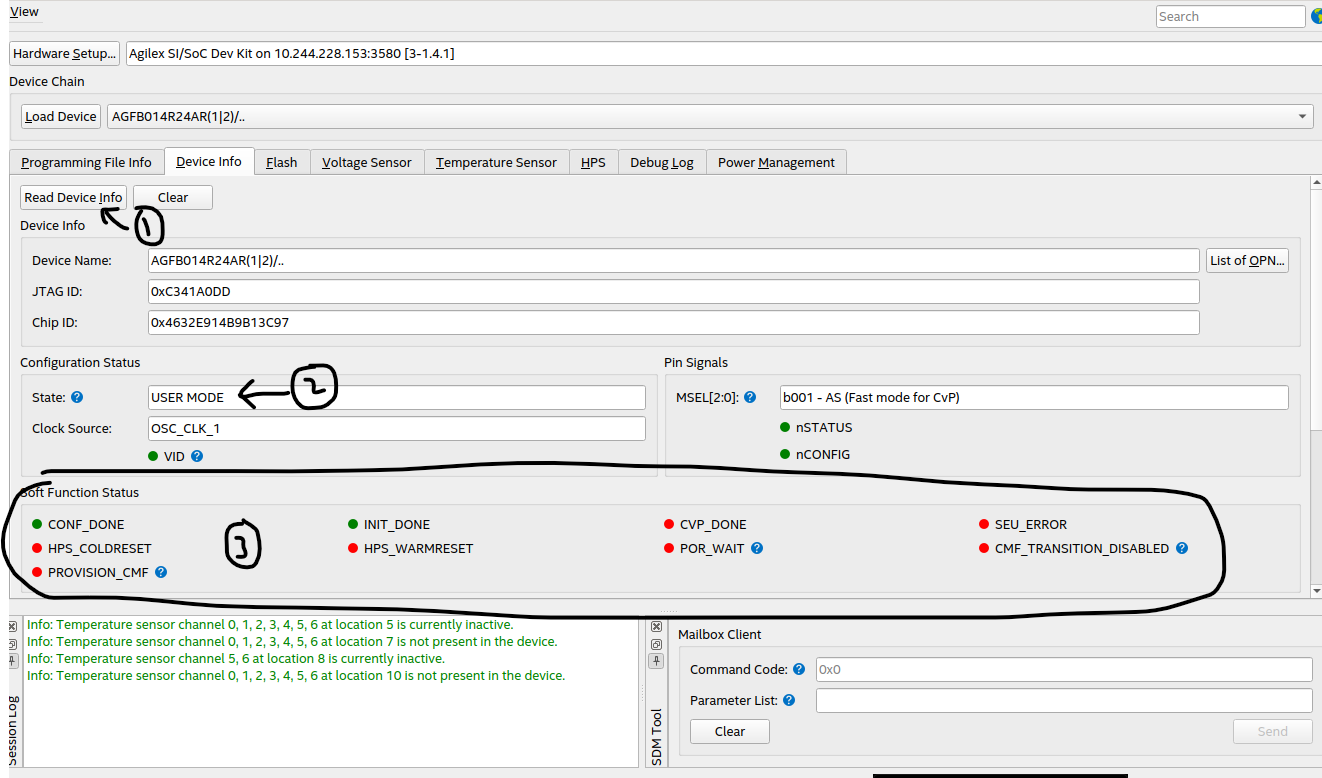Click the Parameter List input field
The height and width of the screenshot is (778, 1322).
pos(1064,701)
